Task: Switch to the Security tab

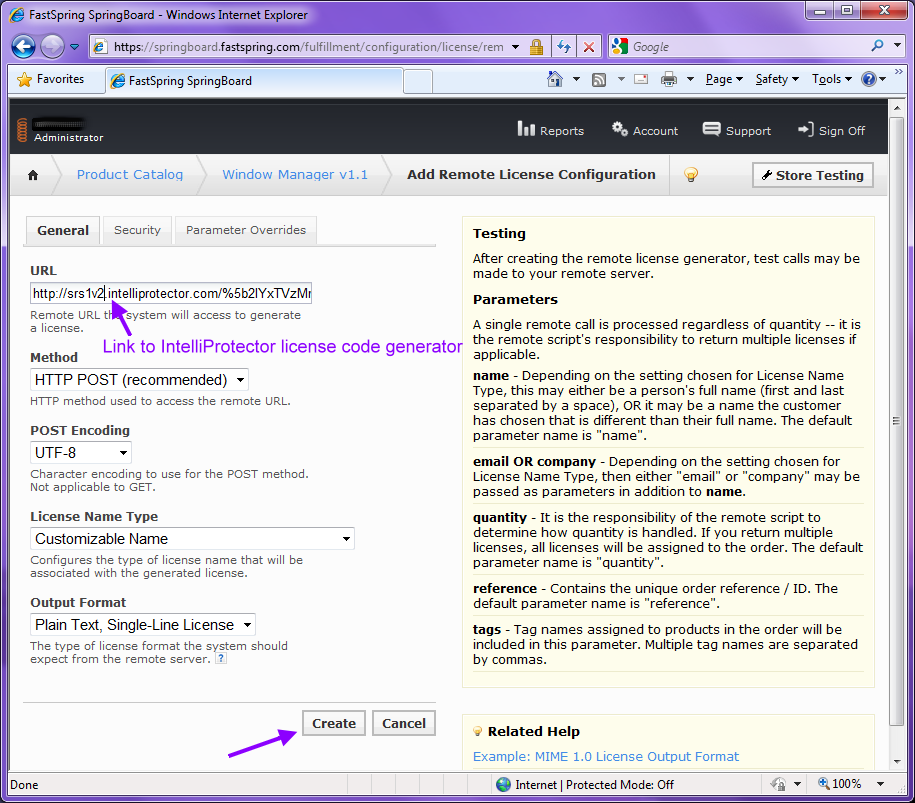Action: 137,231
